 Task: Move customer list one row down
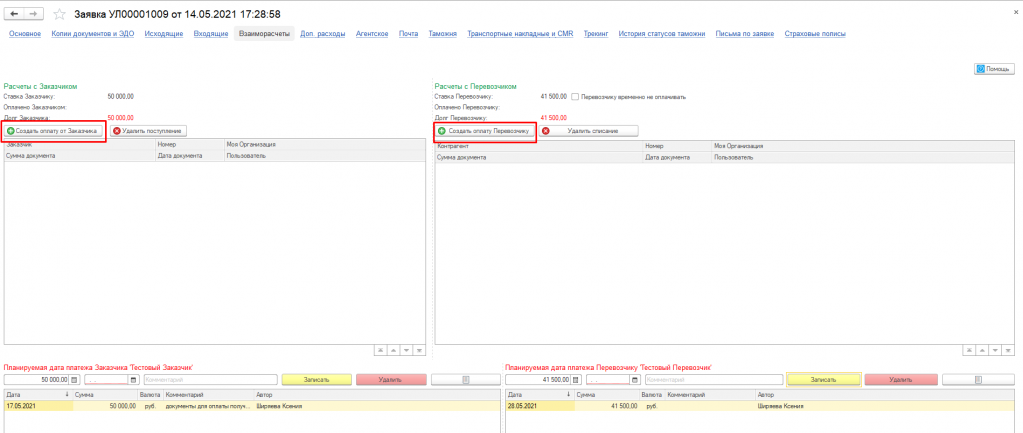406,350
